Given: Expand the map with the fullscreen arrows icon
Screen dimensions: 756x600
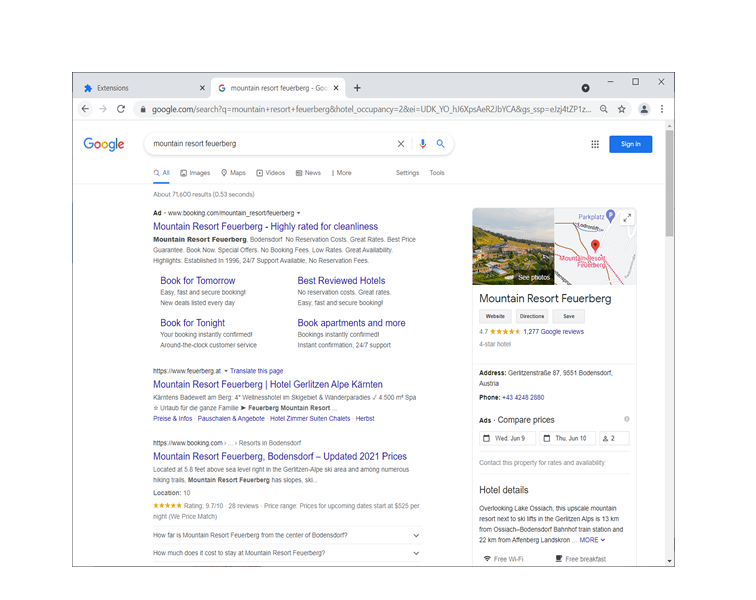Looking at the screenshot, I should tap(627, 218).
